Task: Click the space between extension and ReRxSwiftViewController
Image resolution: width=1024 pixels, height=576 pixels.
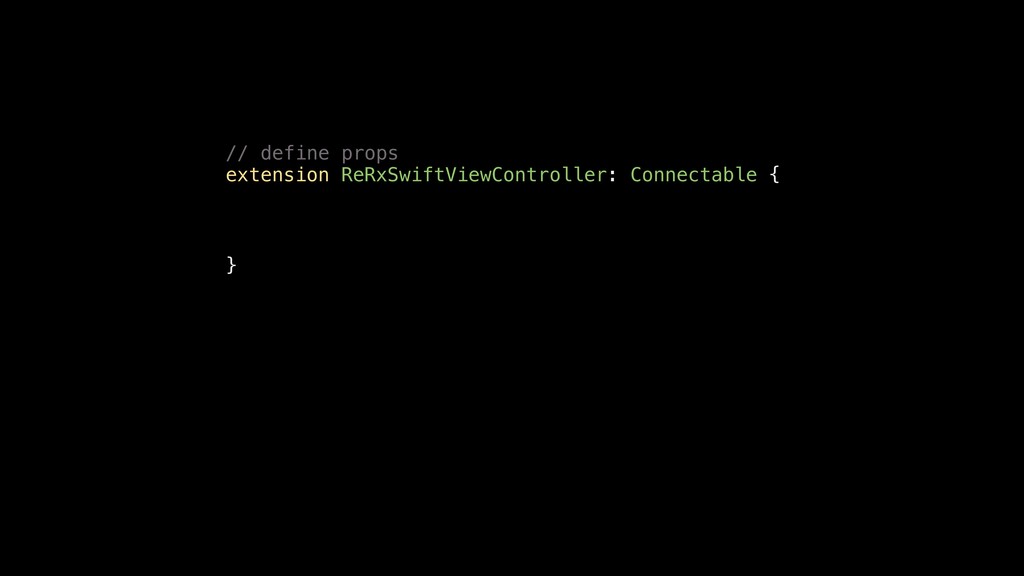Action: [x=335, y=174]
